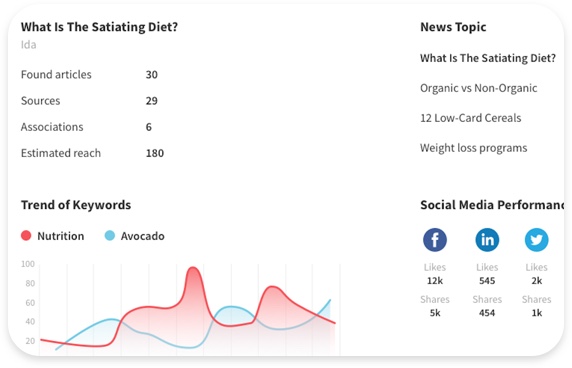Click the Twitter bird icon
572x368 pixels.
pyautogui.click(x=536, y=240)
